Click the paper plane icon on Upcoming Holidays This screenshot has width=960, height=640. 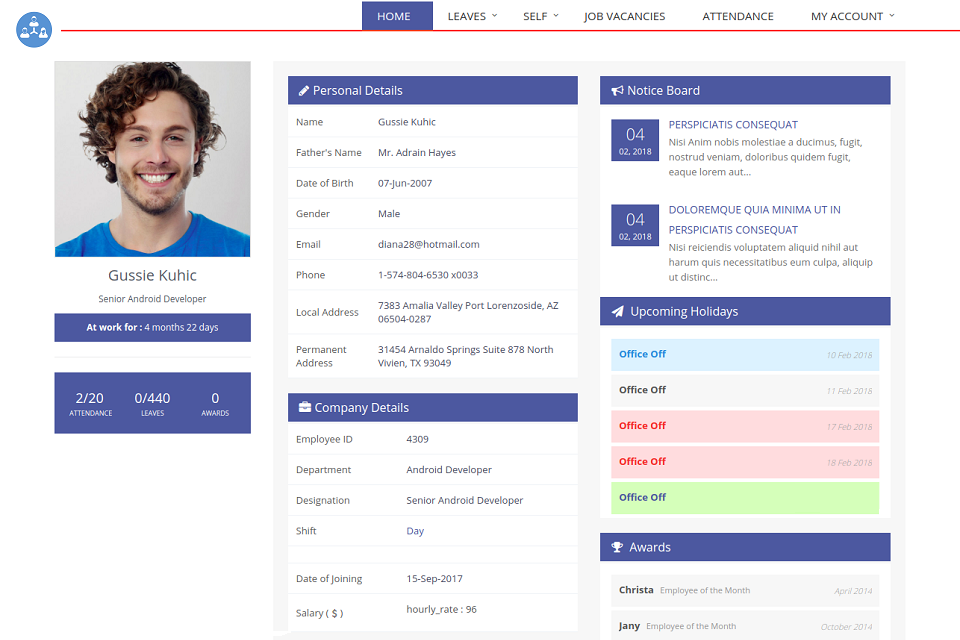(616, 311)
